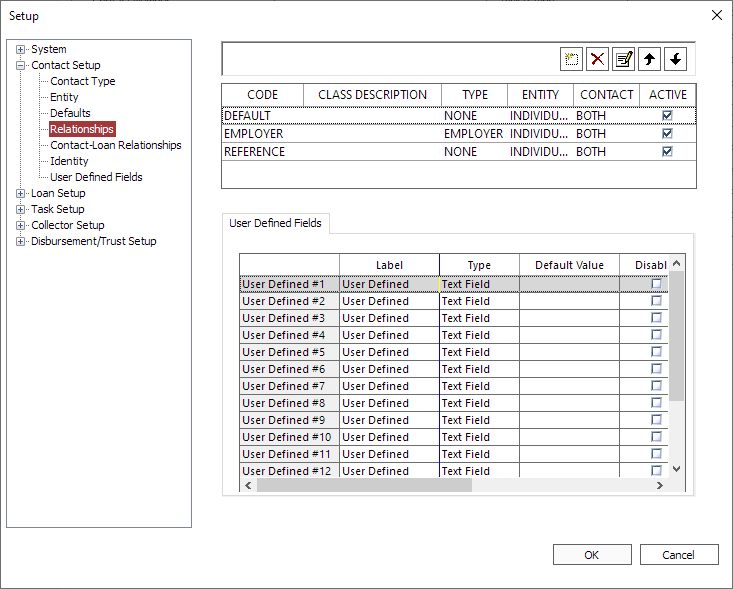Switch to the User Defined Fields tab
Screen dimensions: 733x589
(275, 223)
